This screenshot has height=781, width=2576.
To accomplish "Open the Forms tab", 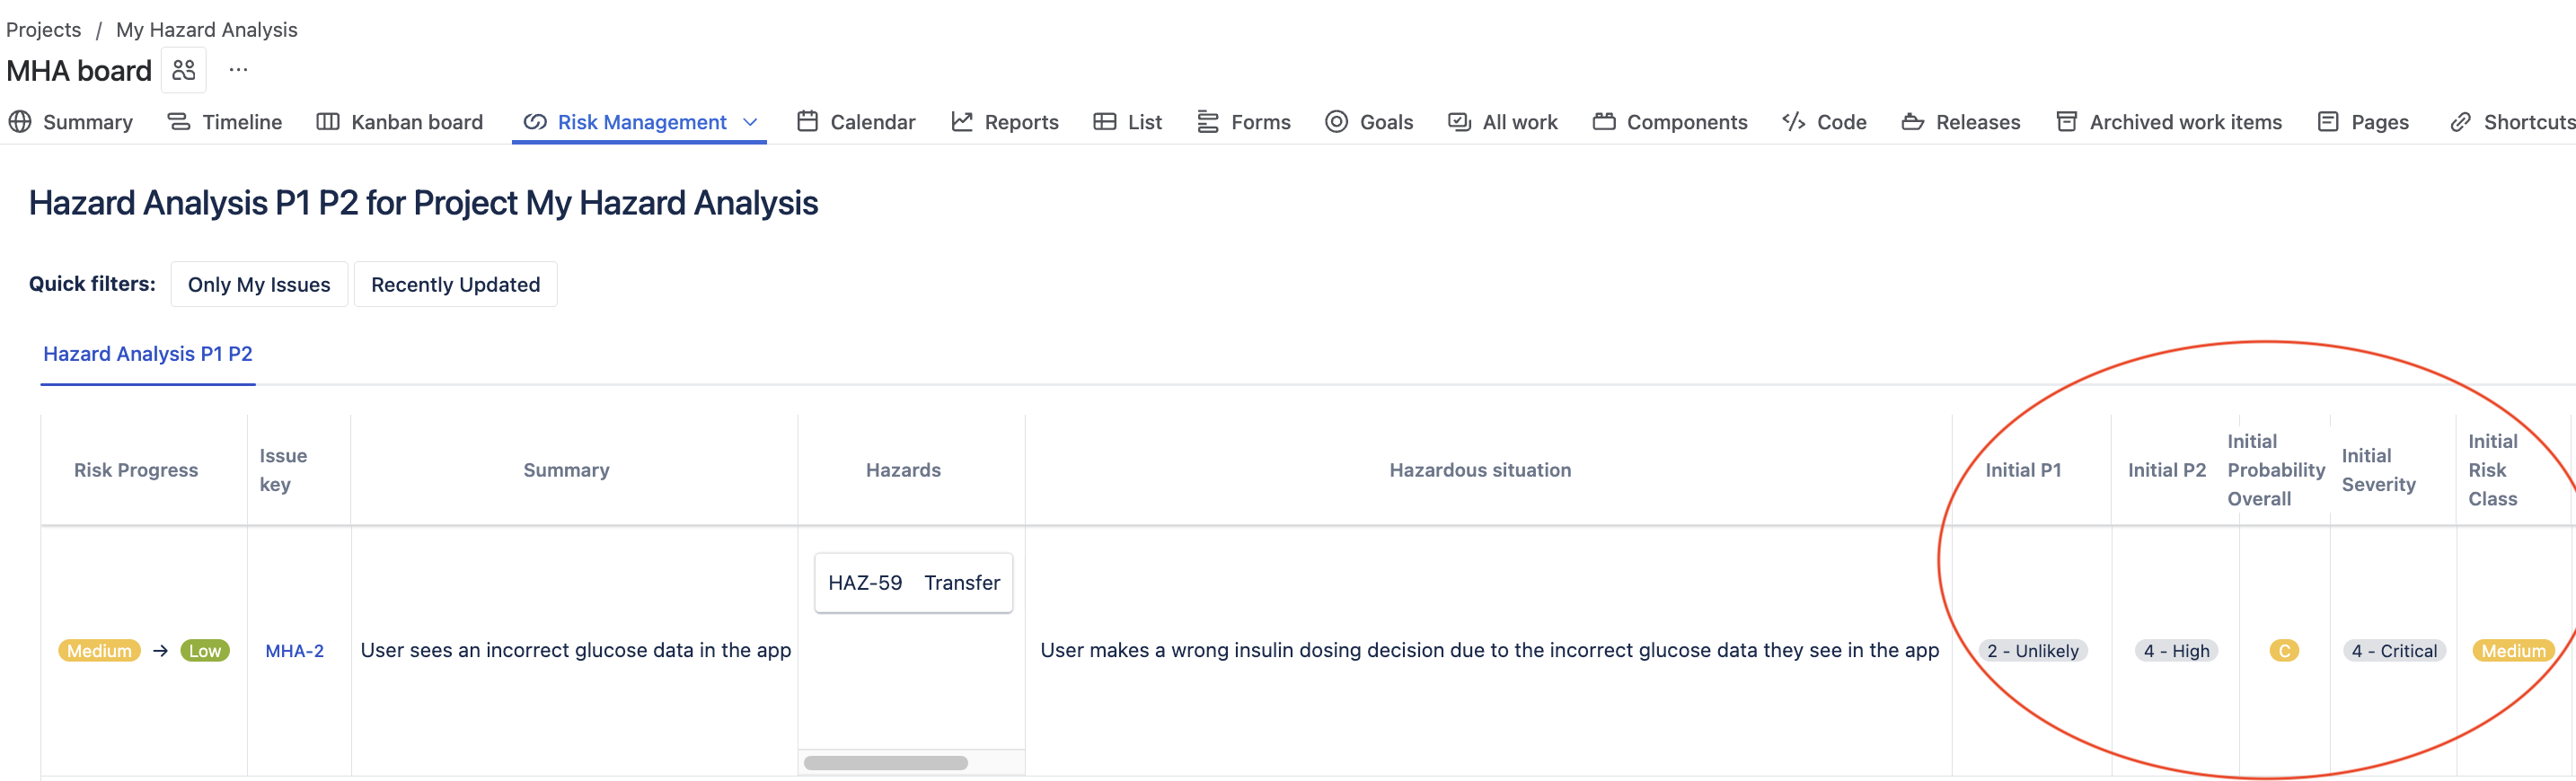I will pos(1260,122).
